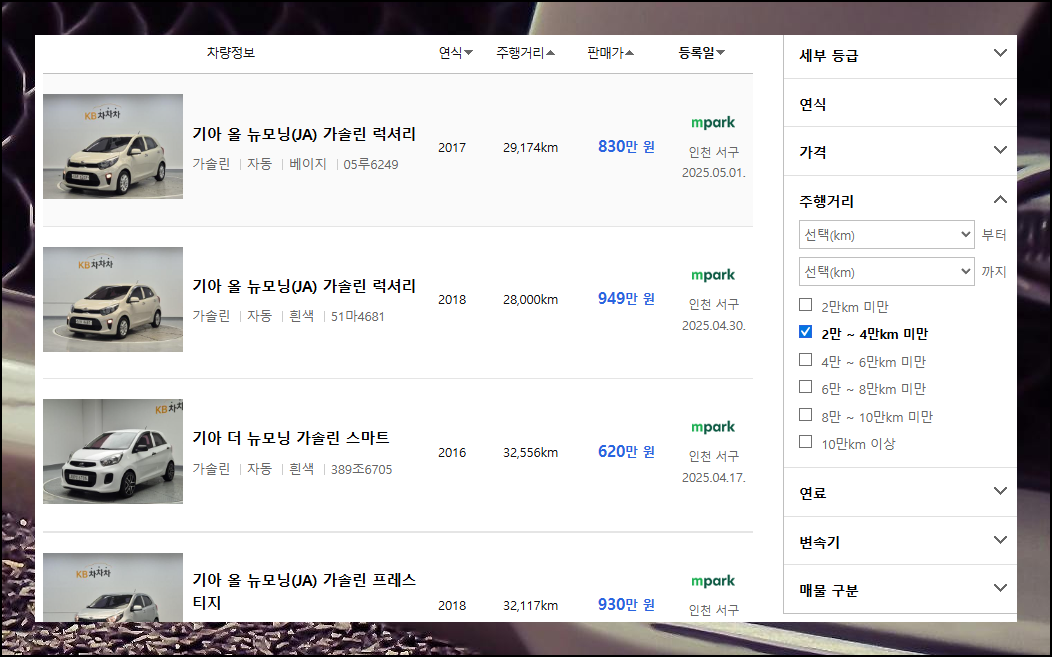Open 기아 올 뉴모닝 럭셔리 2017 listing title
Viewport: 1052px width, 657px height.
click(x=304, y=134)
